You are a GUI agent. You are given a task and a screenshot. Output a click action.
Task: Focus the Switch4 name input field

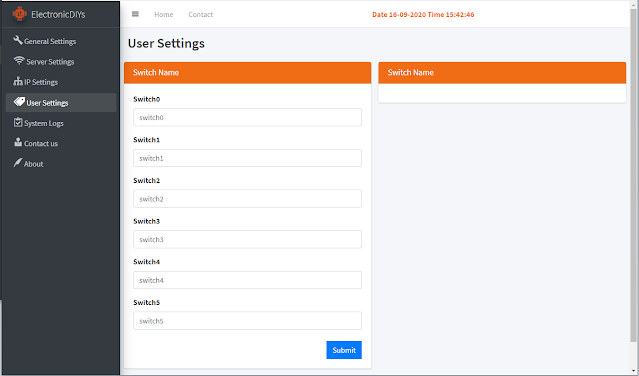click(247, 280)
